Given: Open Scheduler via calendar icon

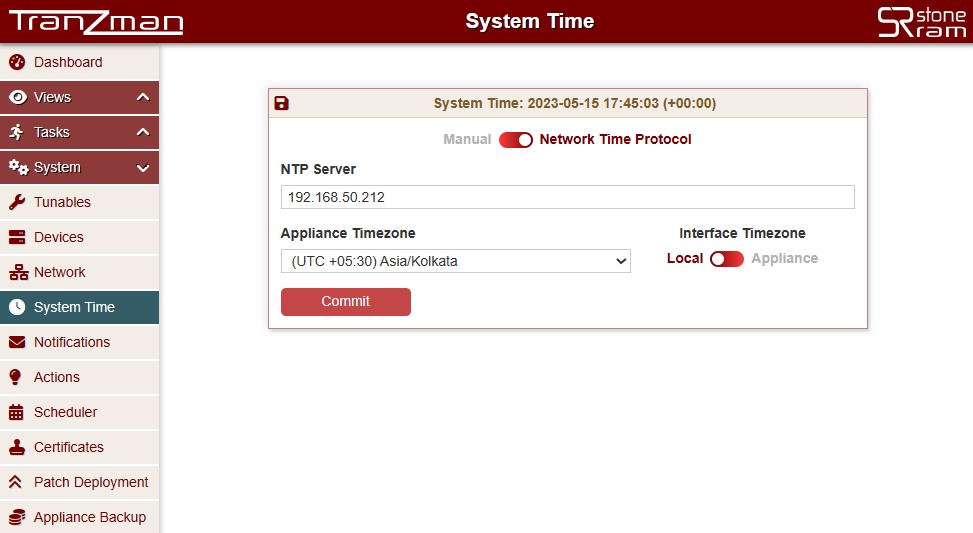Looking at the screenshot, I should pos(16,412).
